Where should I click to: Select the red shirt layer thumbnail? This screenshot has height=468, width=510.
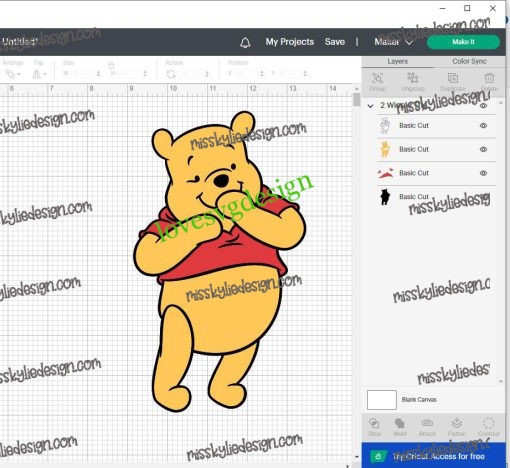coord(385,173)
